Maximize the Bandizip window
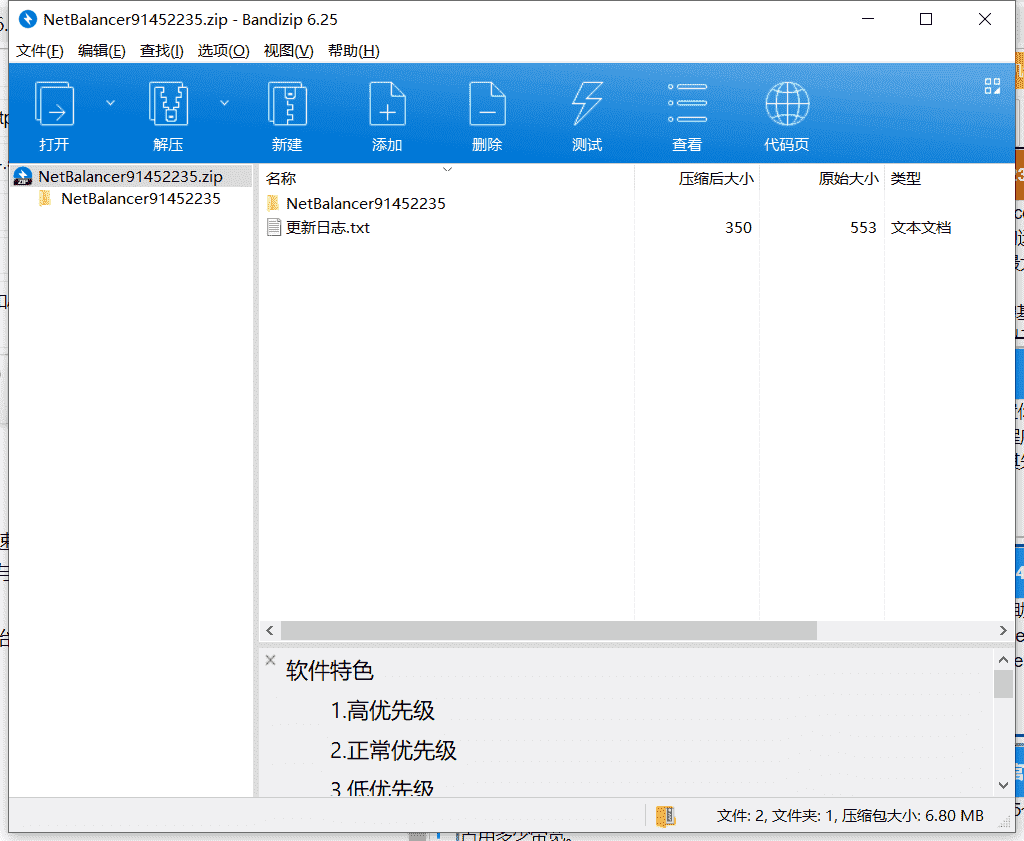Image resolution: width=1024 pixels, height=841 pixels. tap(926, 20)
